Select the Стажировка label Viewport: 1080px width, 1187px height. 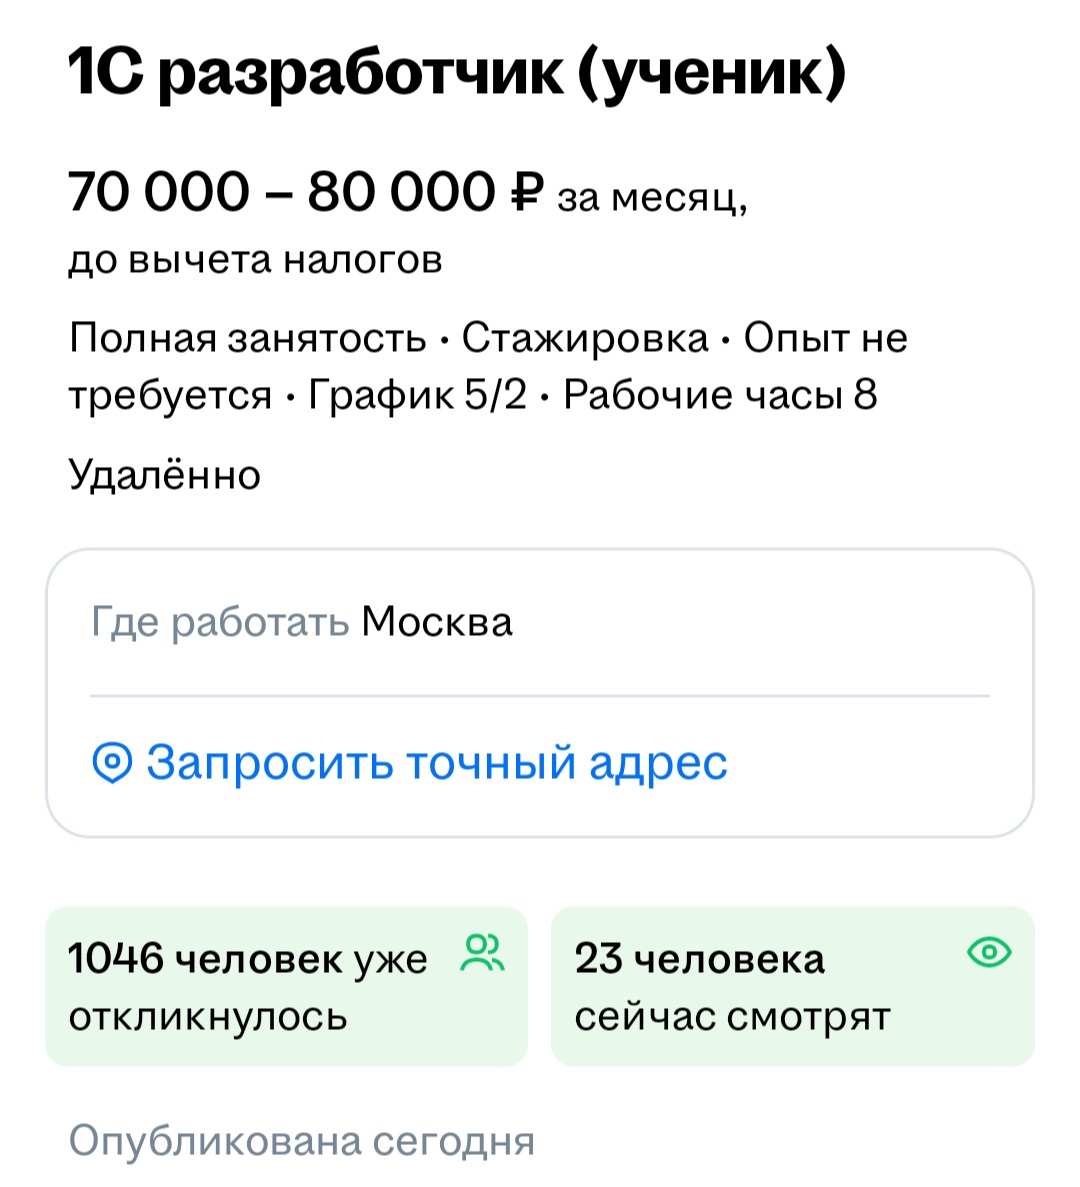(x=584, y=338)
